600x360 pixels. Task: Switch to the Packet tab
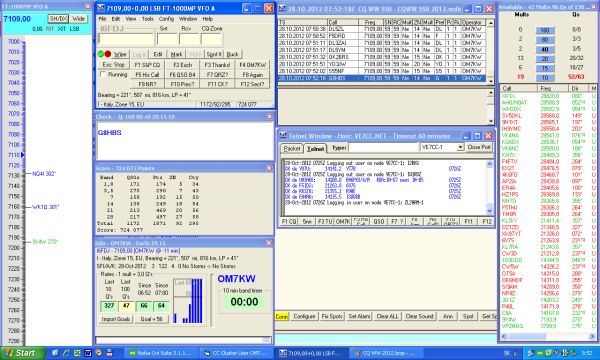pyautogui.click(x=292, y=148)
